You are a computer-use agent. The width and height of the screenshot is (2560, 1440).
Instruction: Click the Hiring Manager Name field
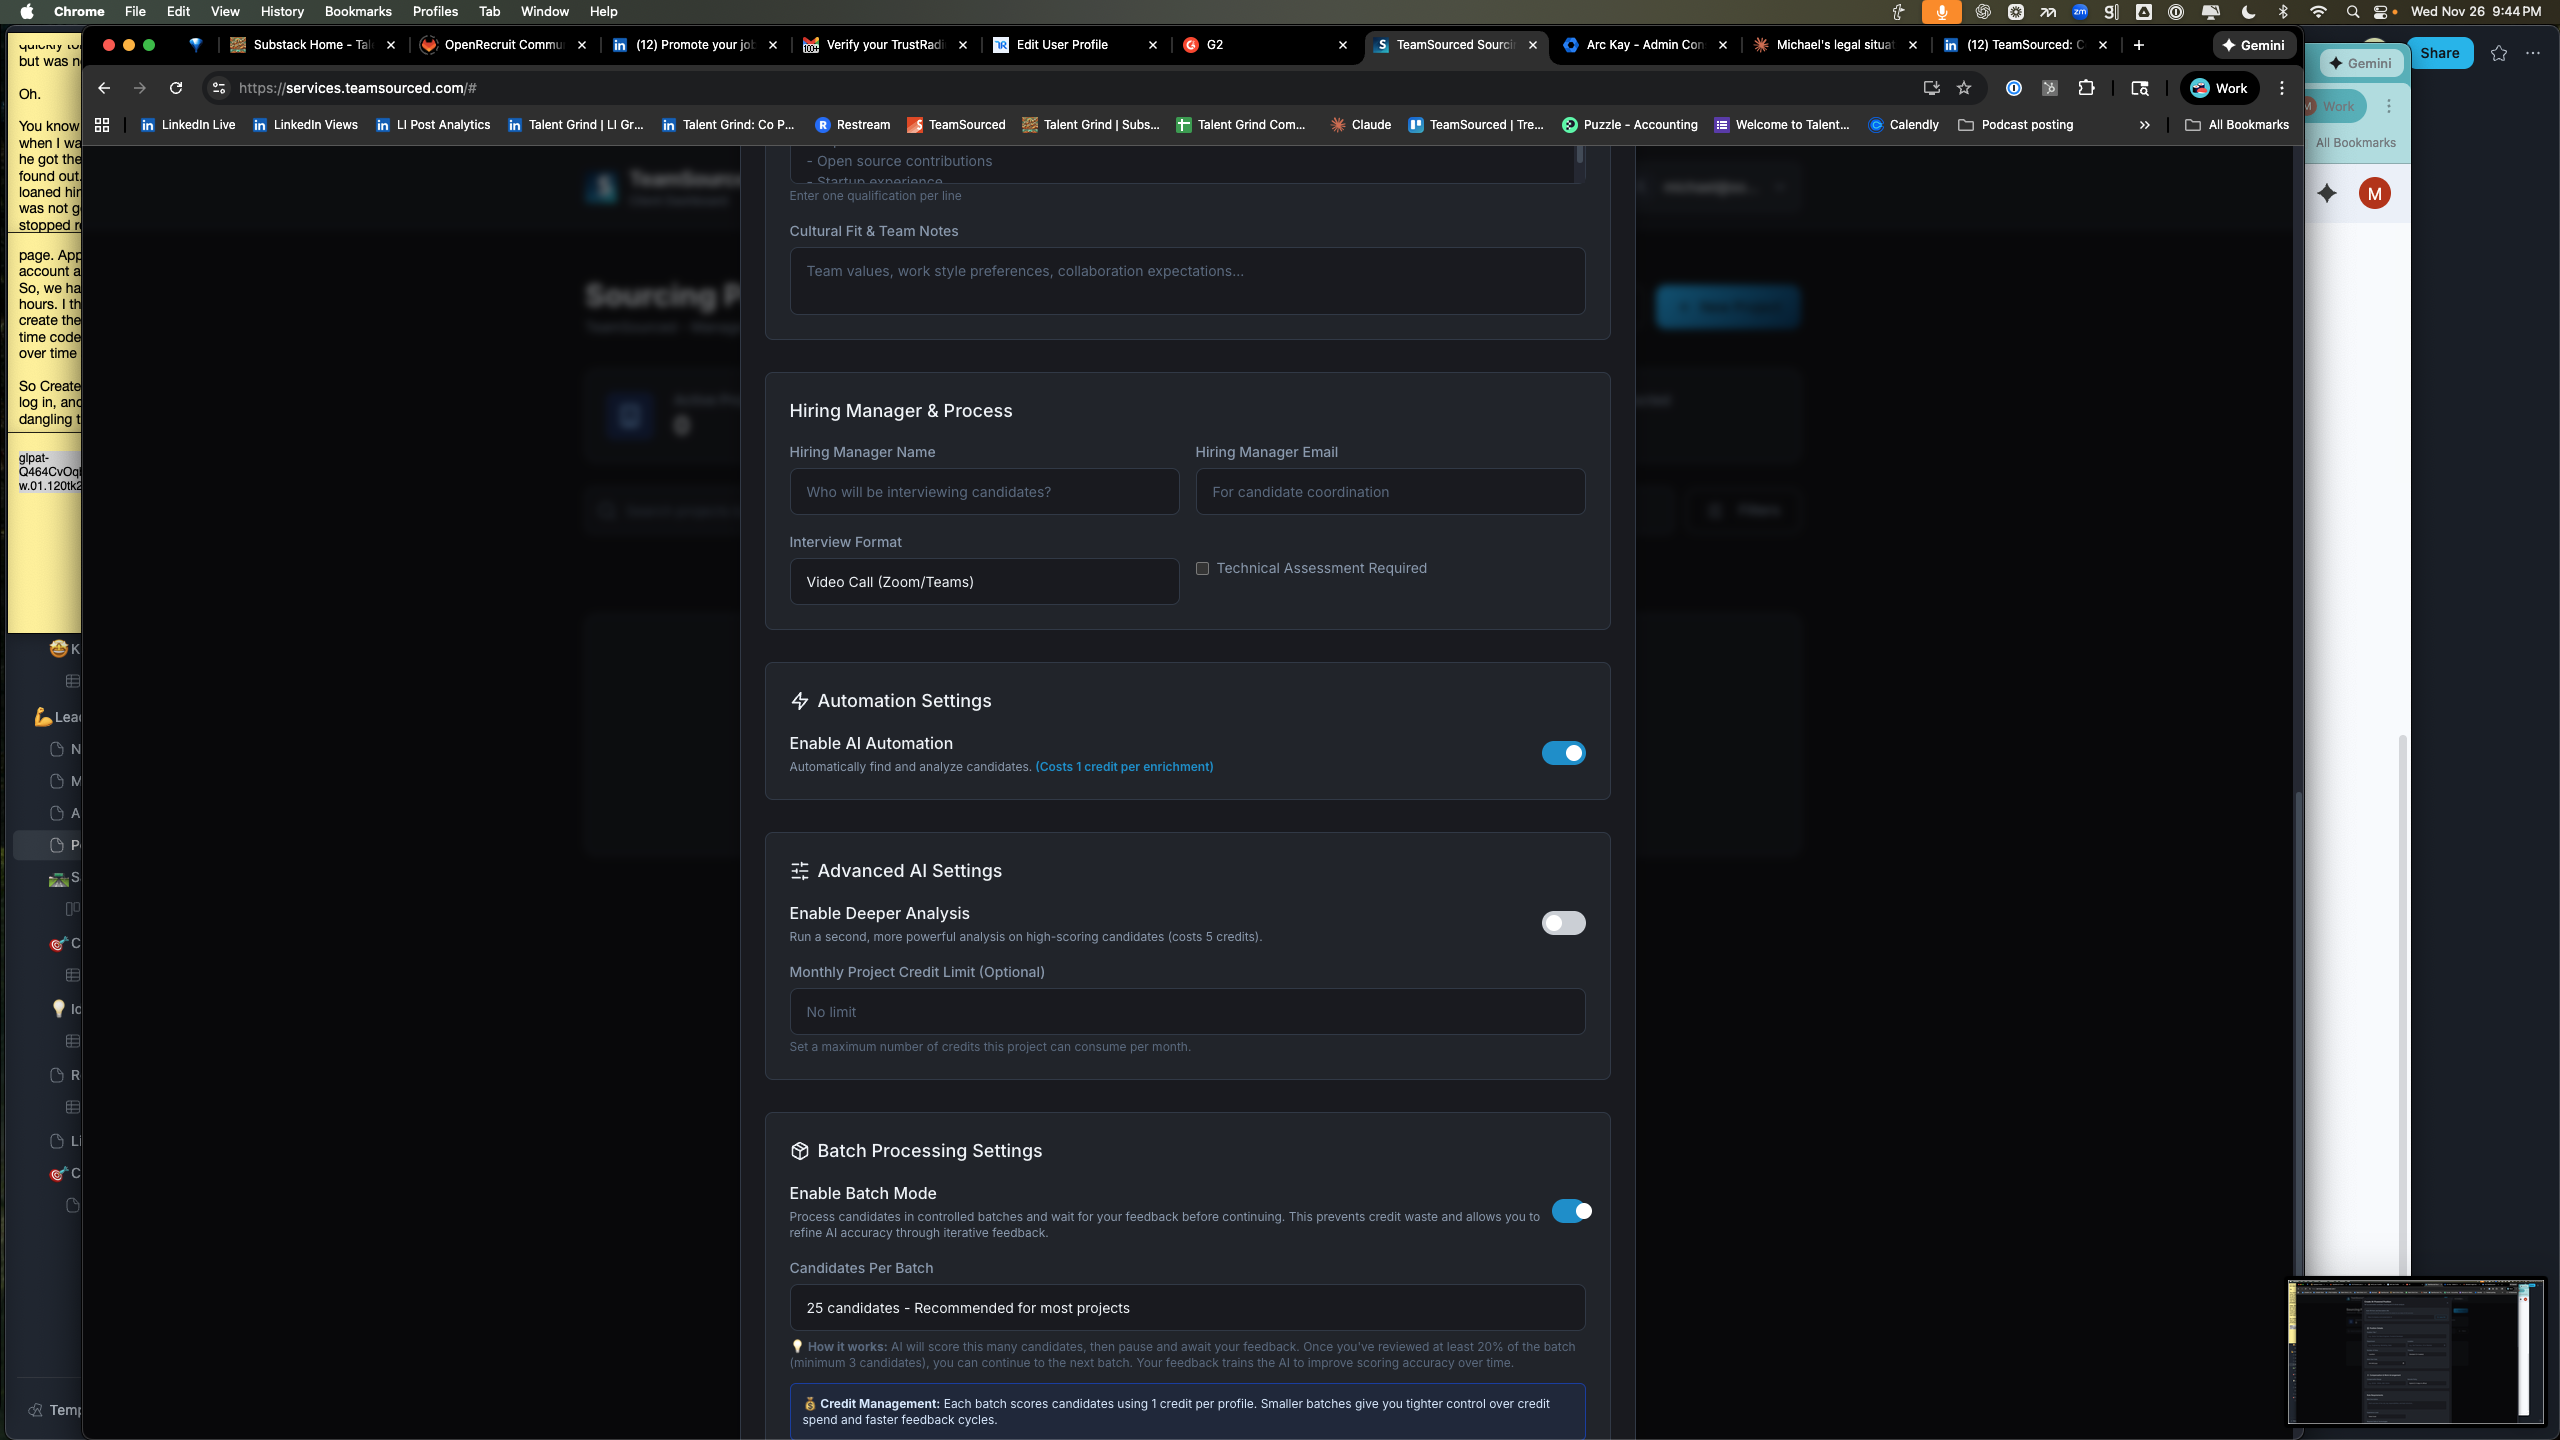click(984, 492)
